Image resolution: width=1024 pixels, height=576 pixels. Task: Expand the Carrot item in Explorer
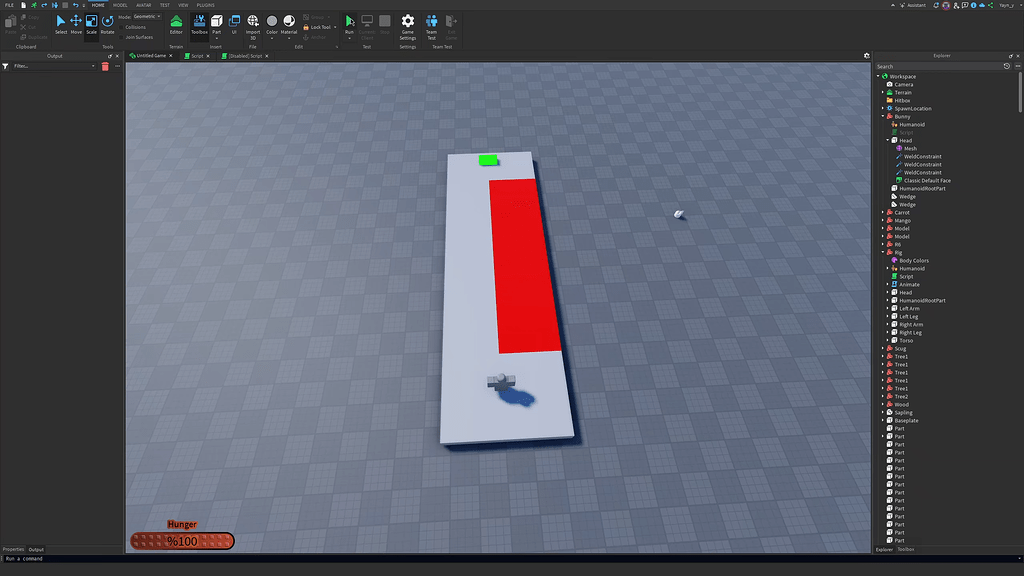click(885, 212)
